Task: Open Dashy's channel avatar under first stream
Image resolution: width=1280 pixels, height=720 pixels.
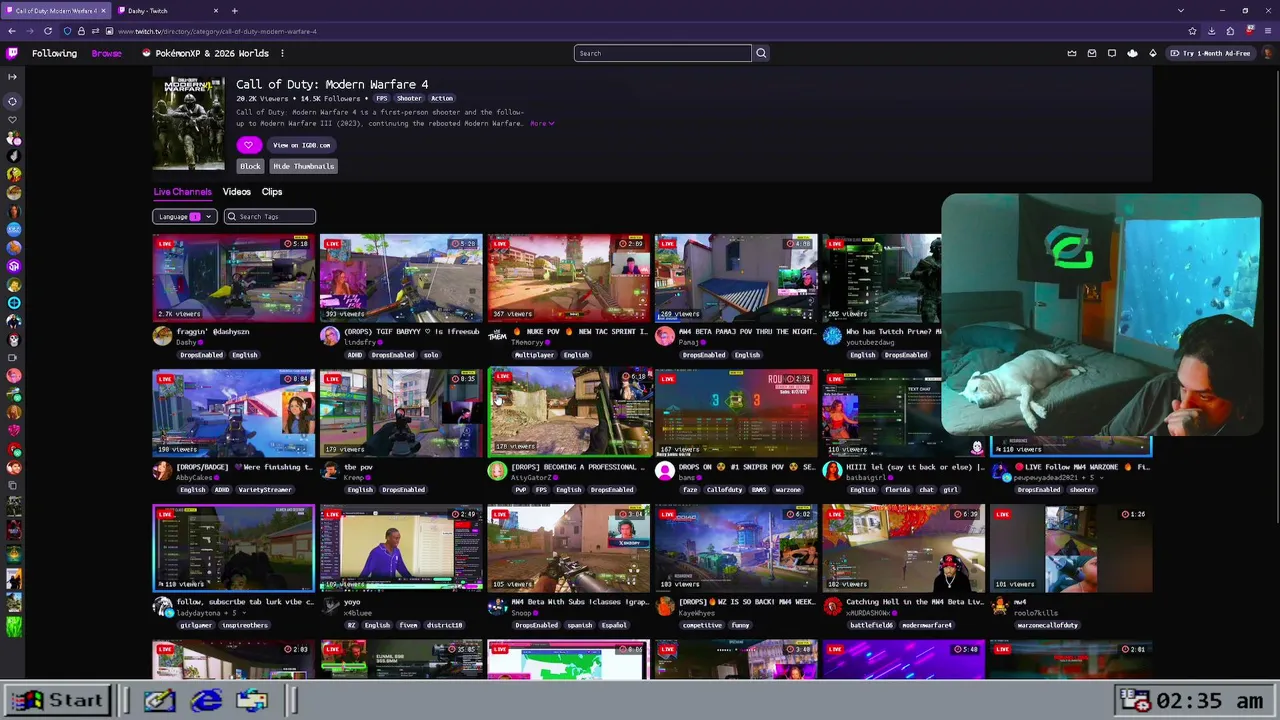Action: pos(162,337)
